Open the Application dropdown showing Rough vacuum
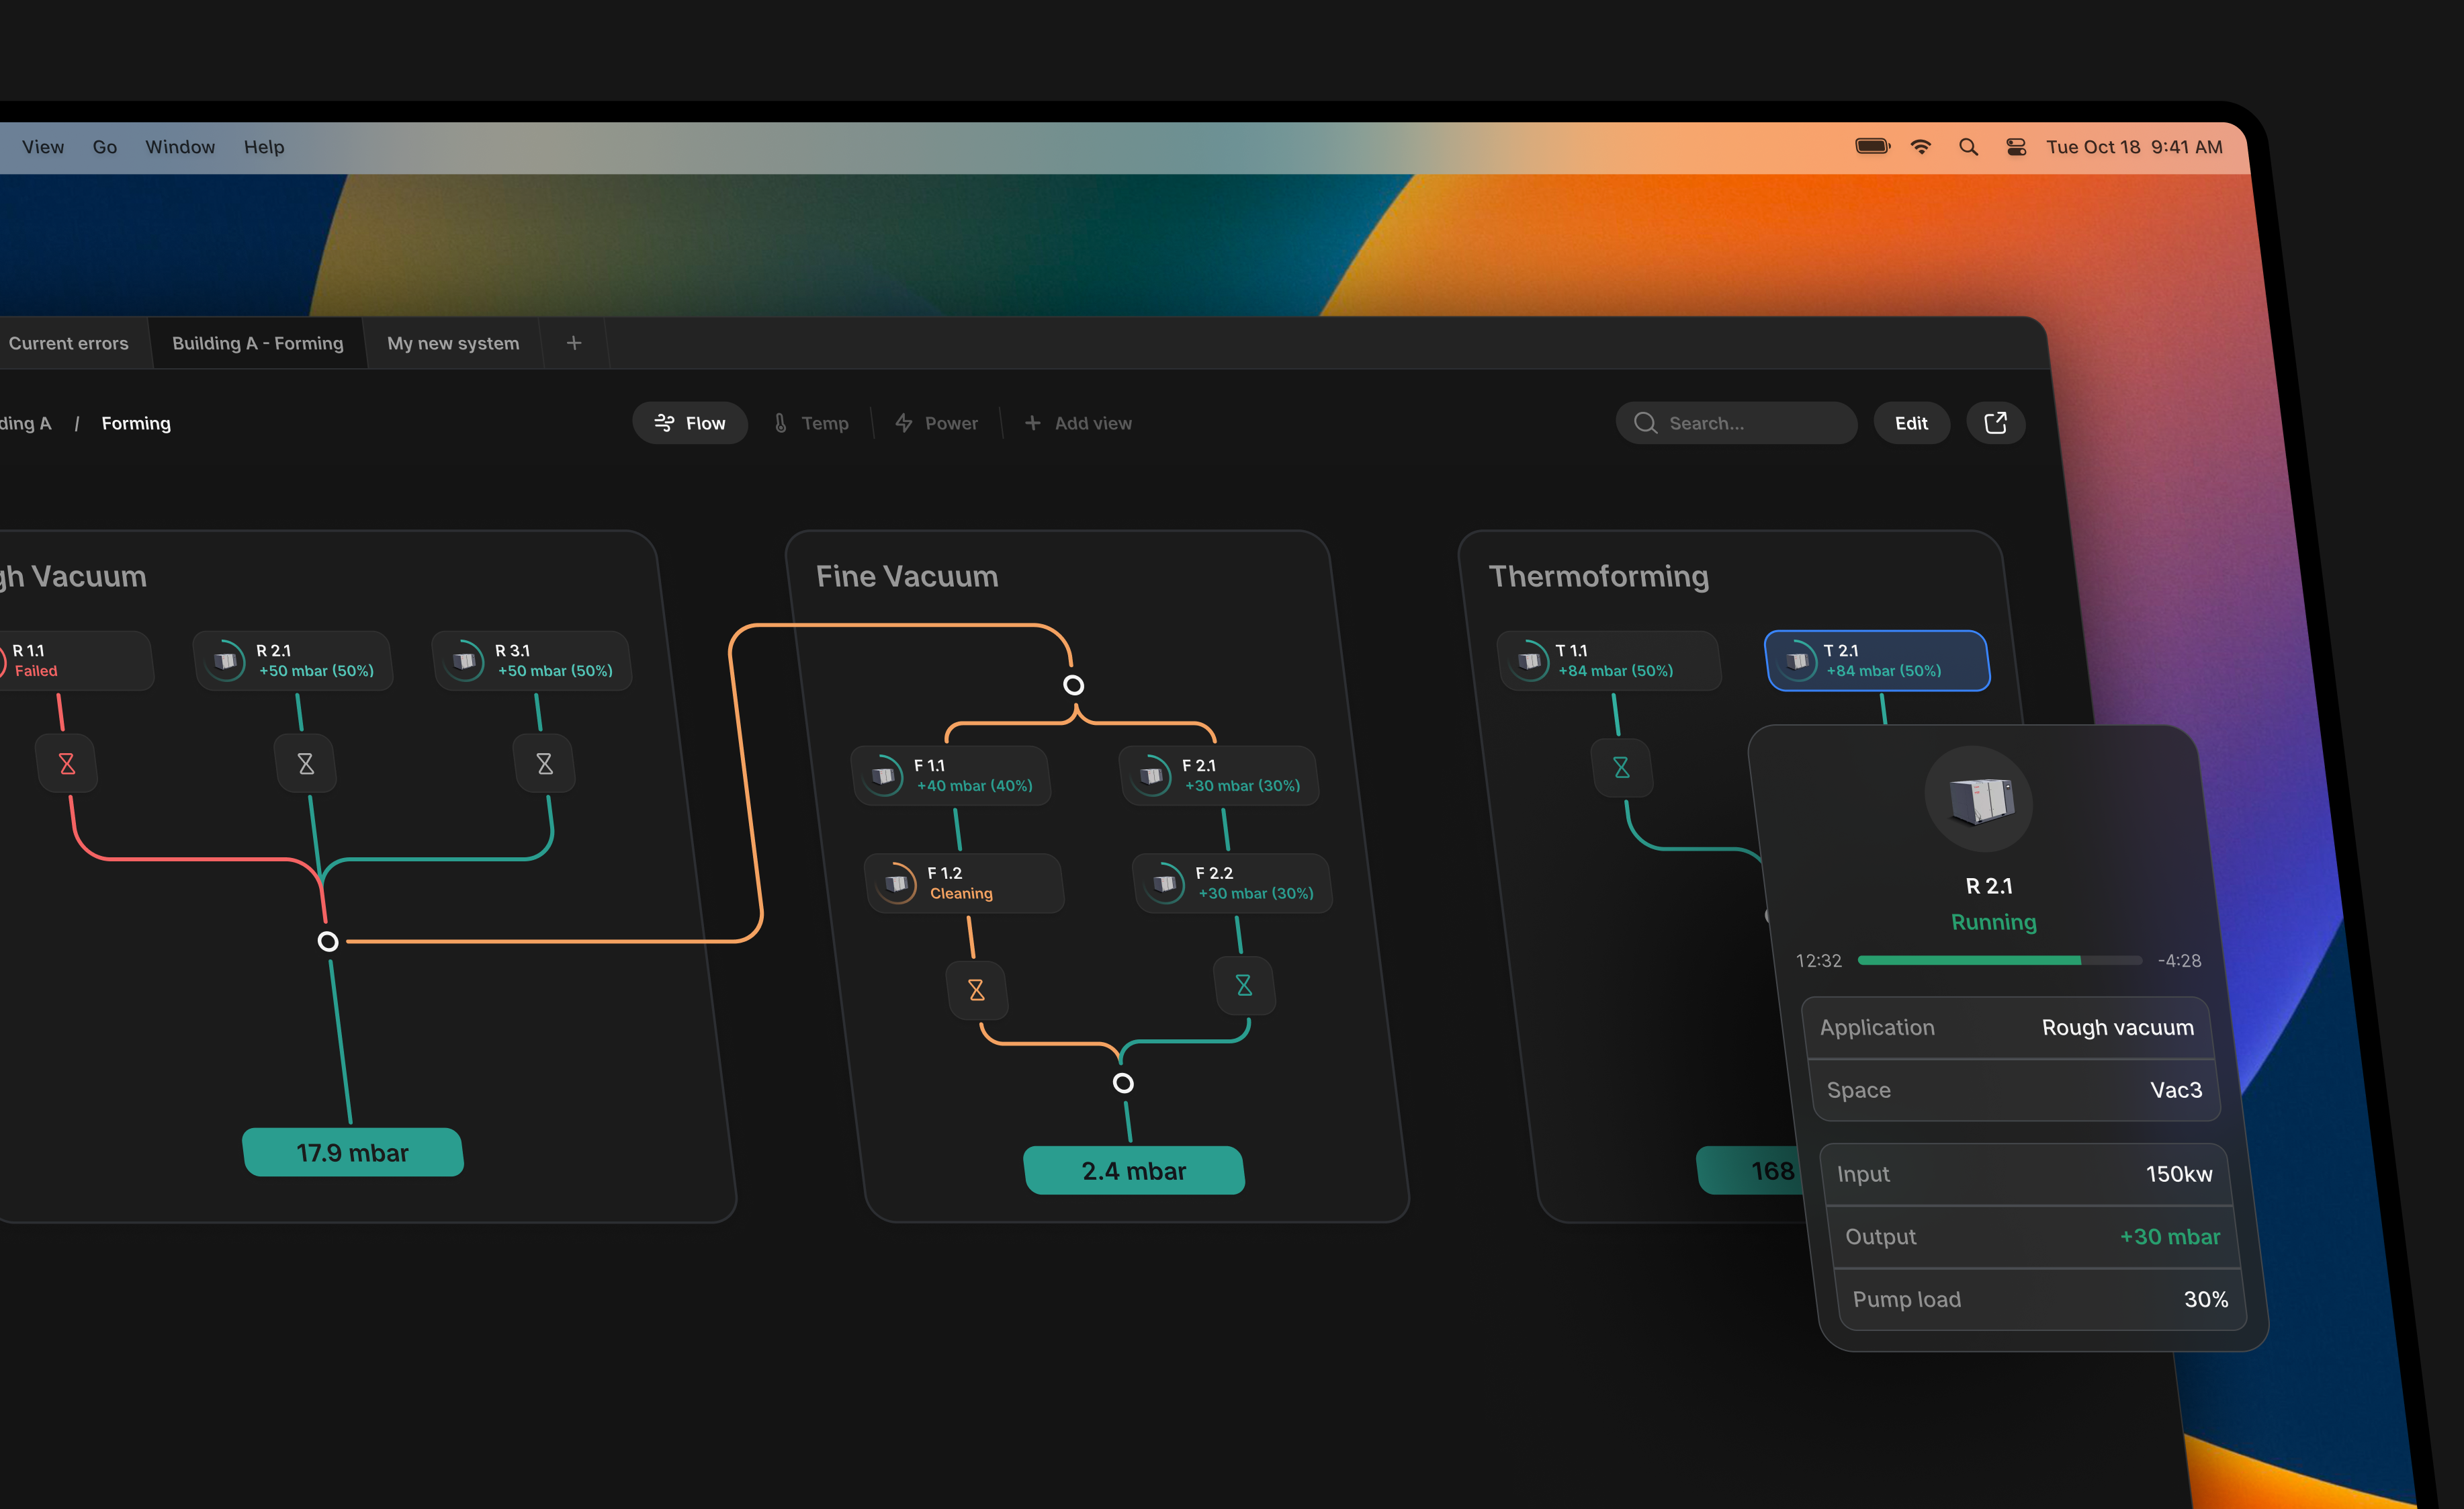 tap(2010, 1027)
